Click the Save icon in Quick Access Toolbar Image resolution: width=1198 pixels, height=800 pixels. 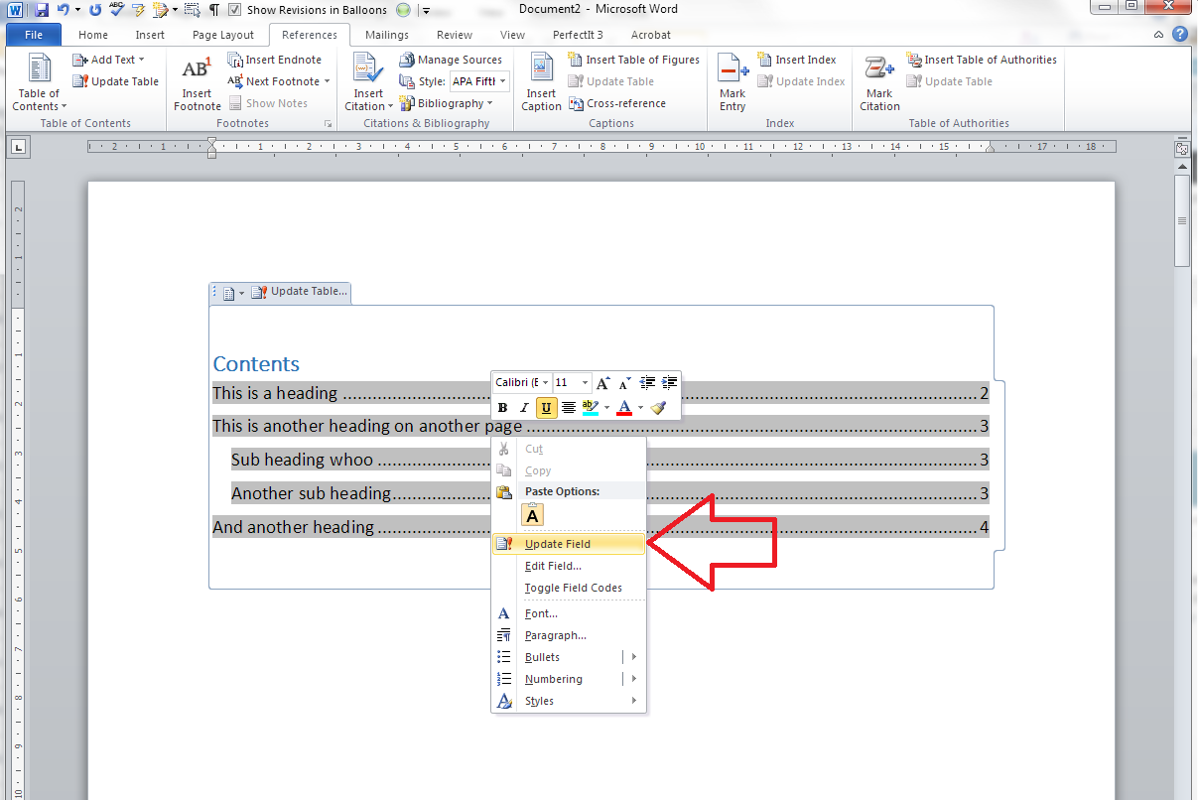point(42,10)
